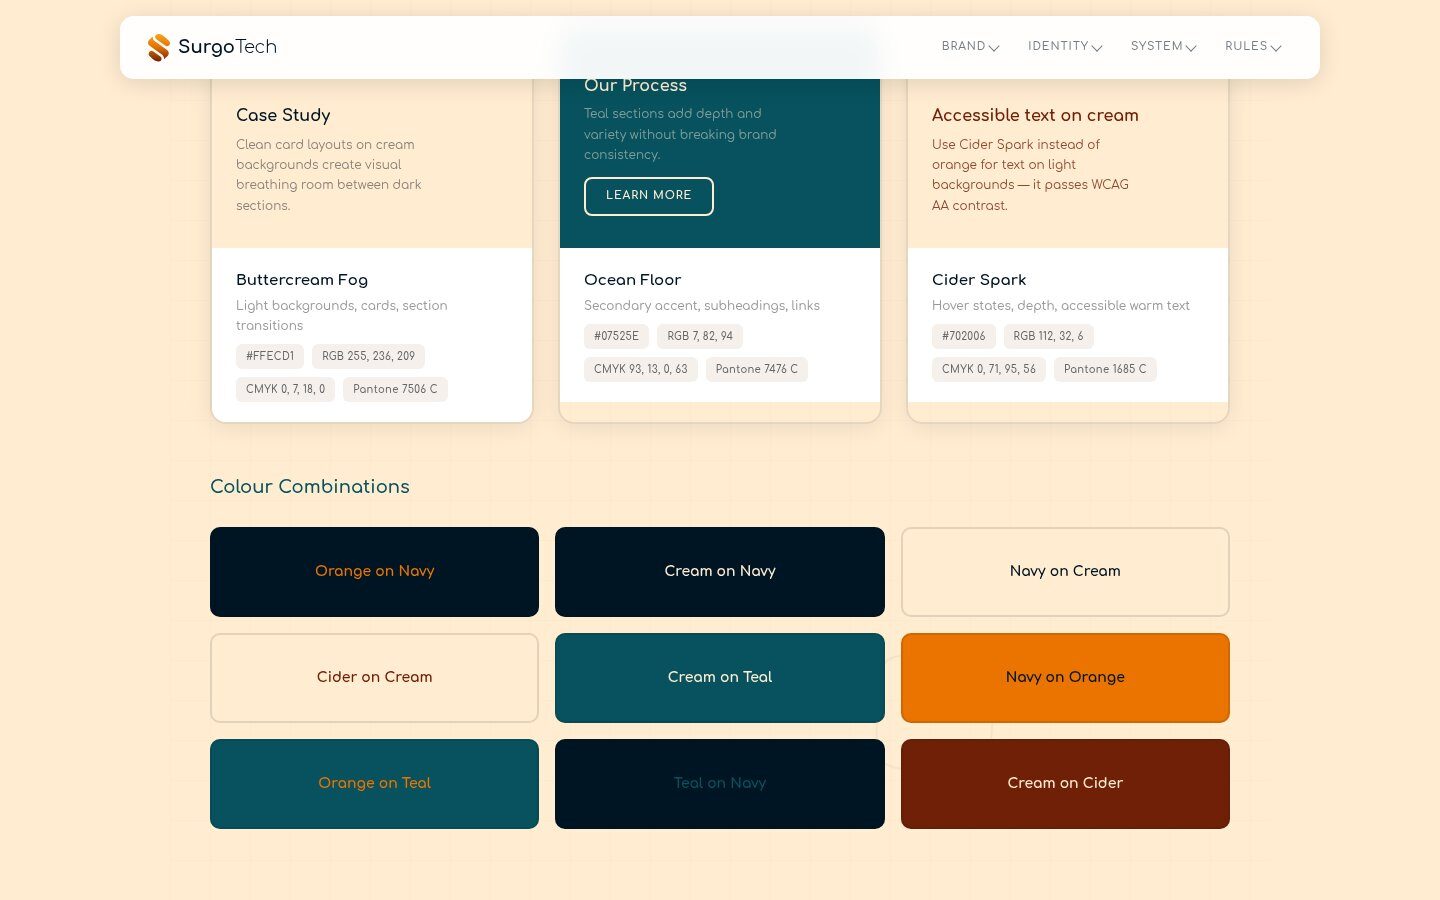Click the Accessible text on cream heading
1440x900 pixels.
tap(1035, 115)
